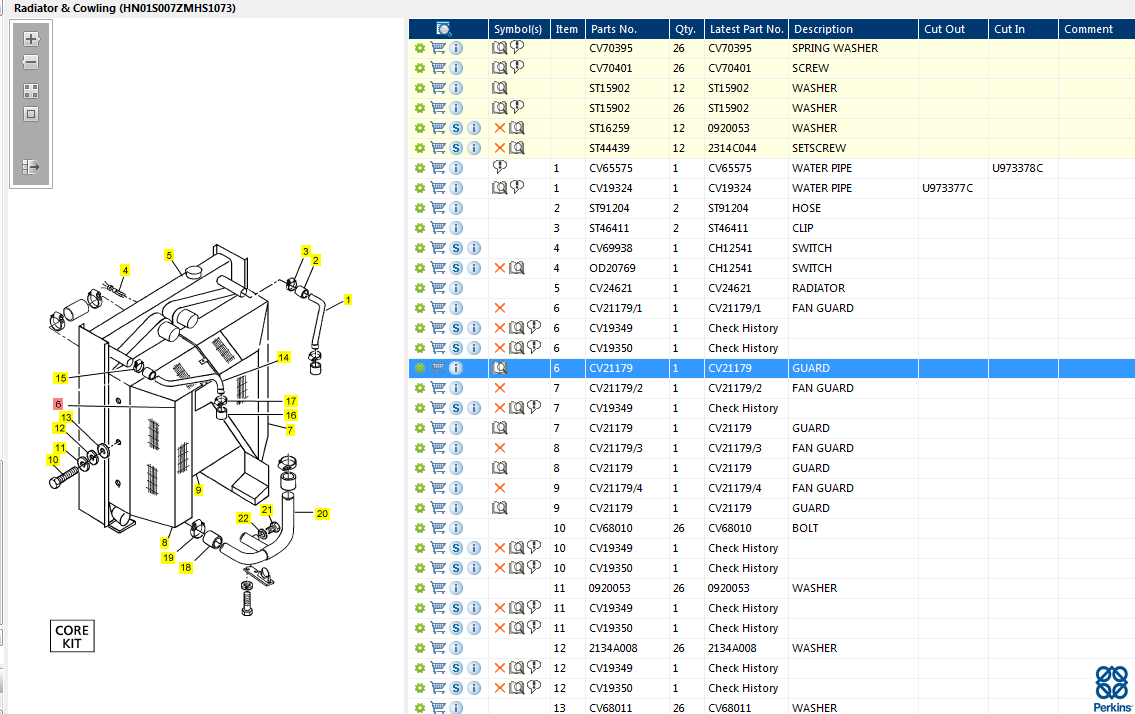Click callout 5 on the radiator diagram
This screenshot has width=1135, height=714.
pos(170,256)
